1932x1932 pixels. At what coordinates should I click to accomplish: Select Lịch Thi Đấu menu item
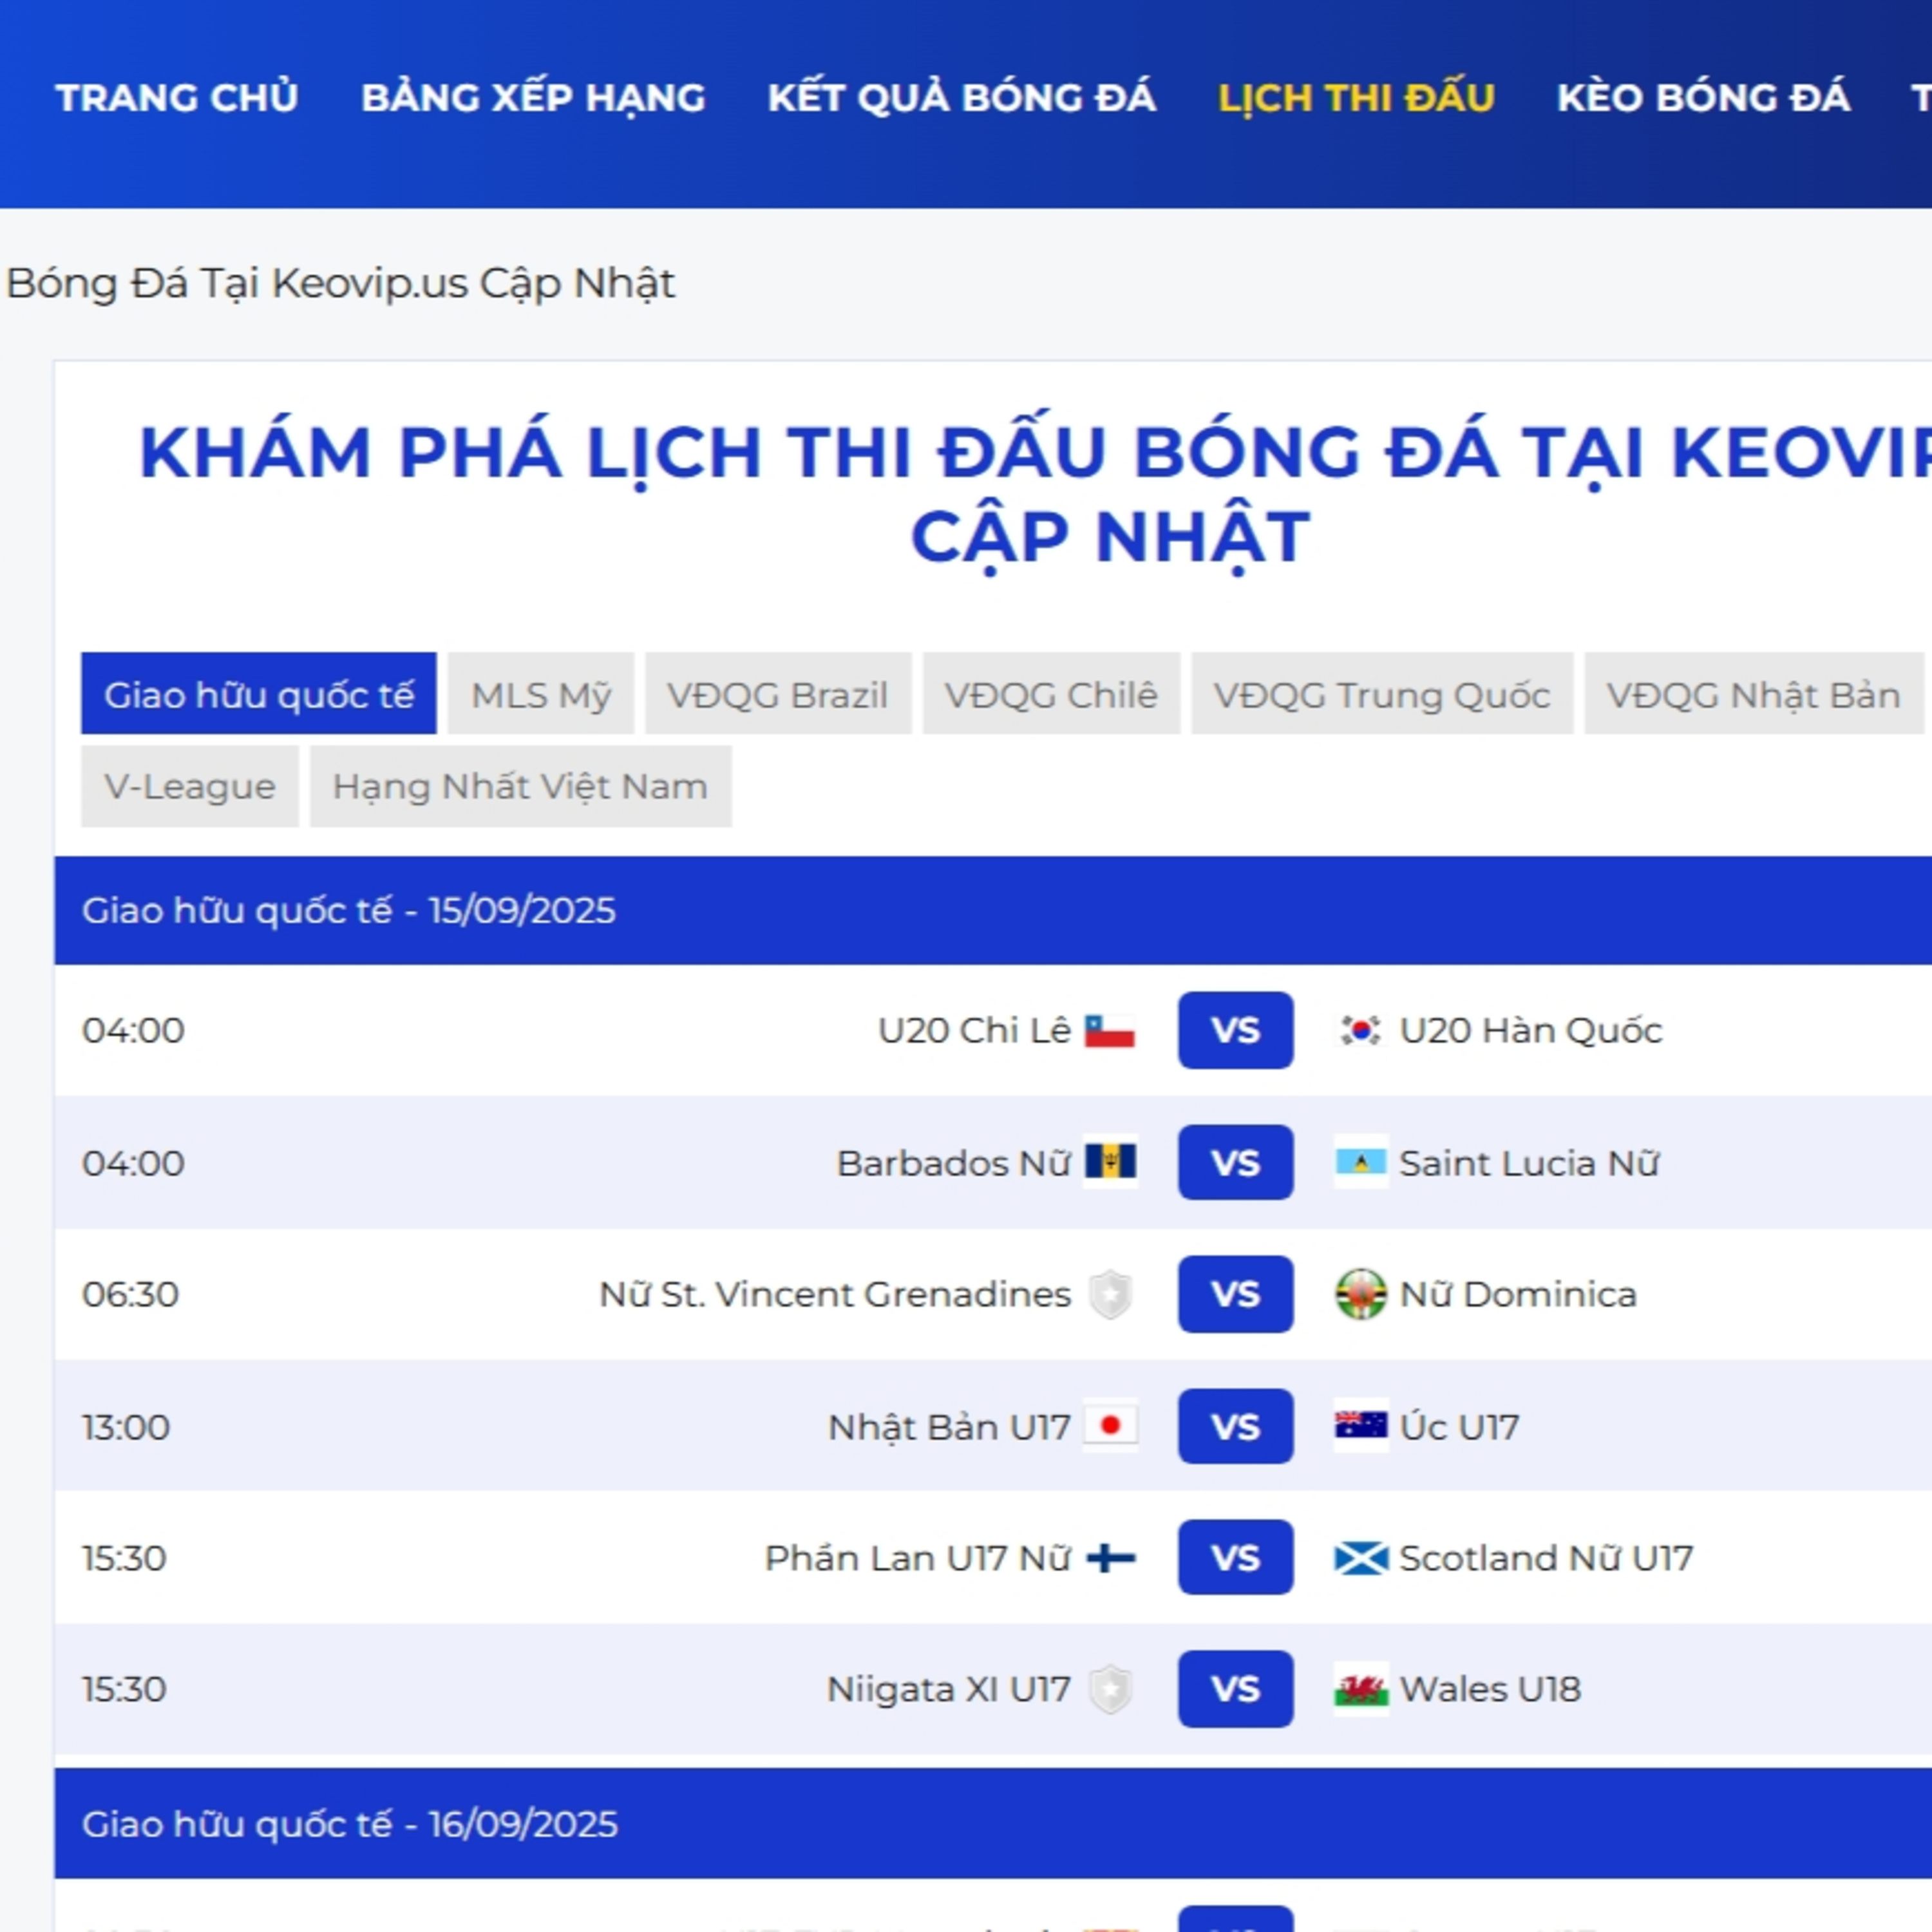1356,97
